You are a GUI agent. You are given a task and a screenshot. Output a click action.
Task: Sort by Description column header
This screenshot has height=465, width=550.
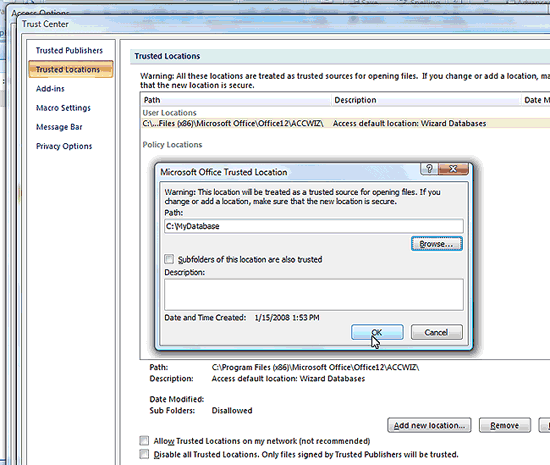(x=426, y=100)
